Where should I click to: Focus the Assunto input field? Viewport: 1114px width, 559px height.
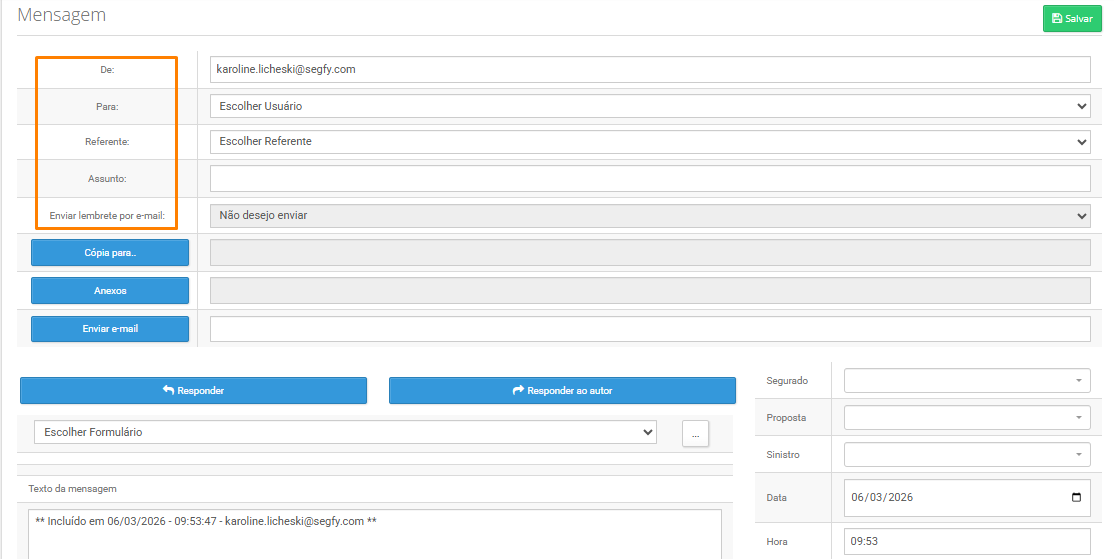[x=649, y=179]
